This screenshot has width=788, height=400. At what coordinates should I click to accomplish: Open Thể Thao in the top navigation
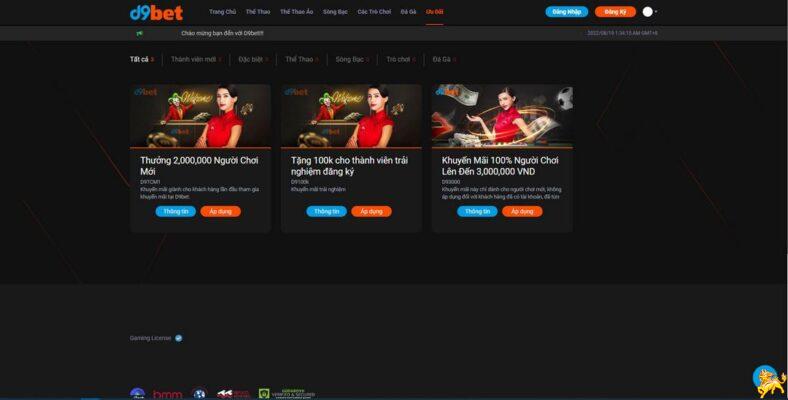click(258, 12)
